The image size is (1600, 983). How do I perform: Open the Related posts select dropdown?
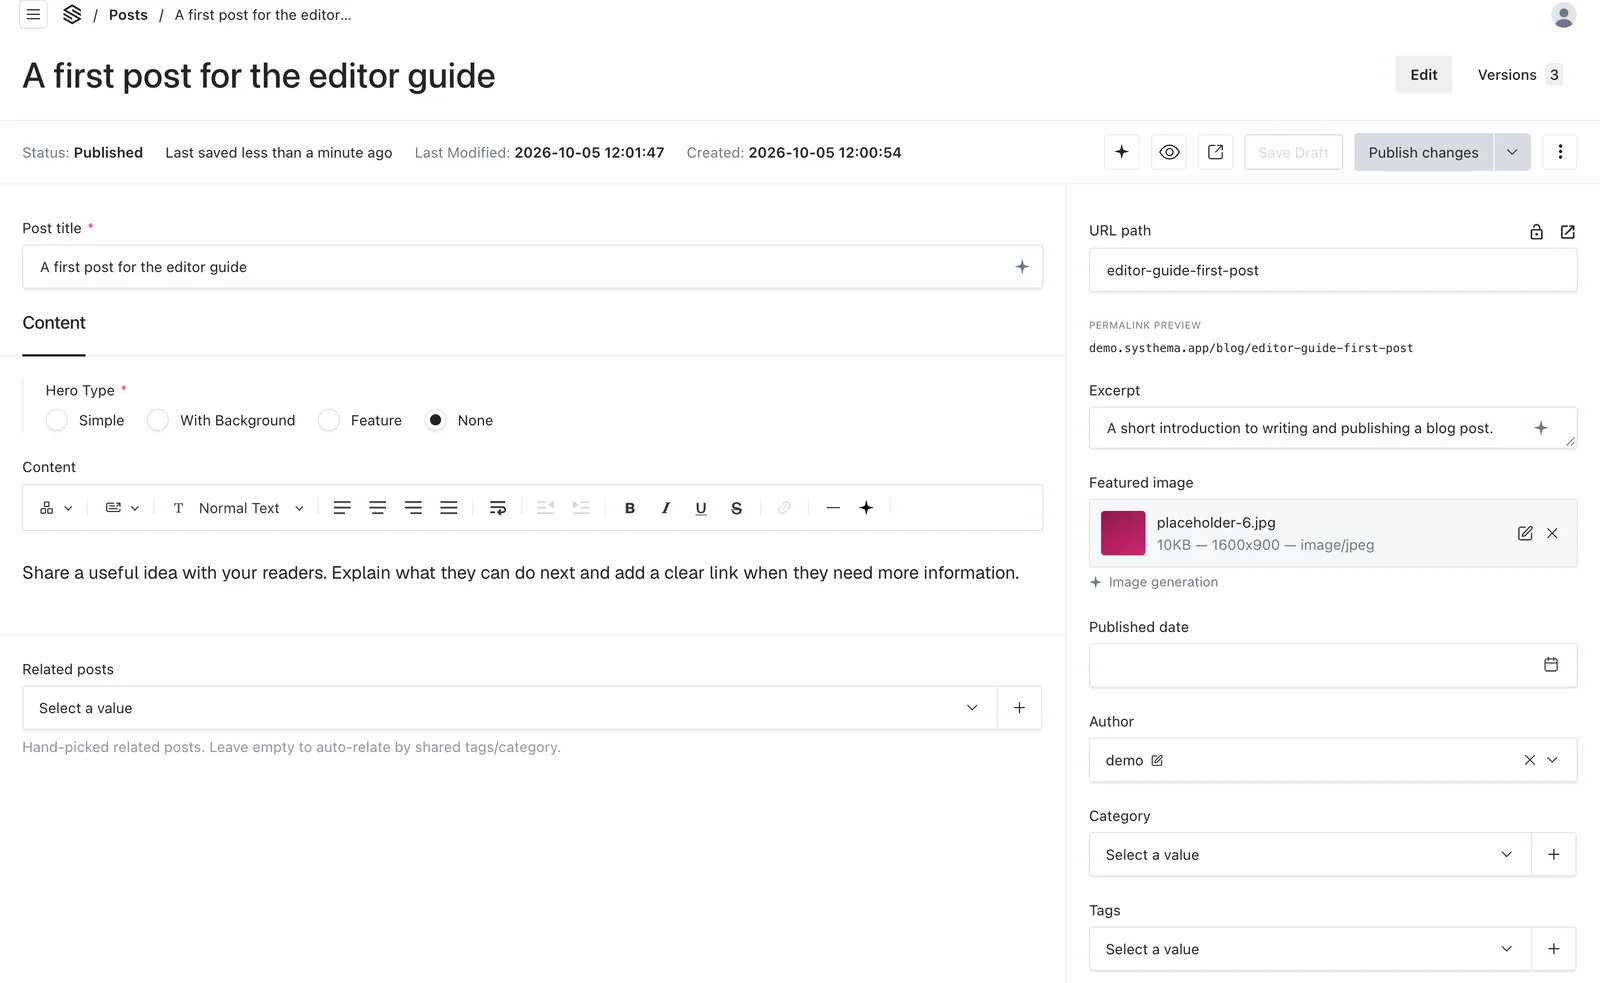509,708
